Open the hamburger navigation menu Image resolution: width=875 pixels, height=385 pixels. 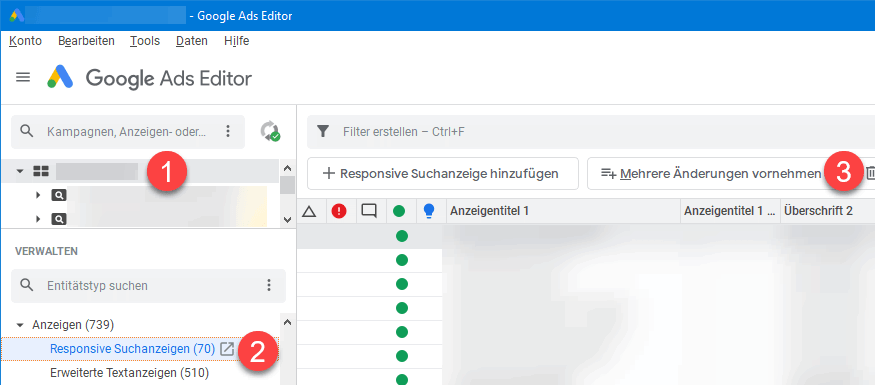tap(23, 77)
